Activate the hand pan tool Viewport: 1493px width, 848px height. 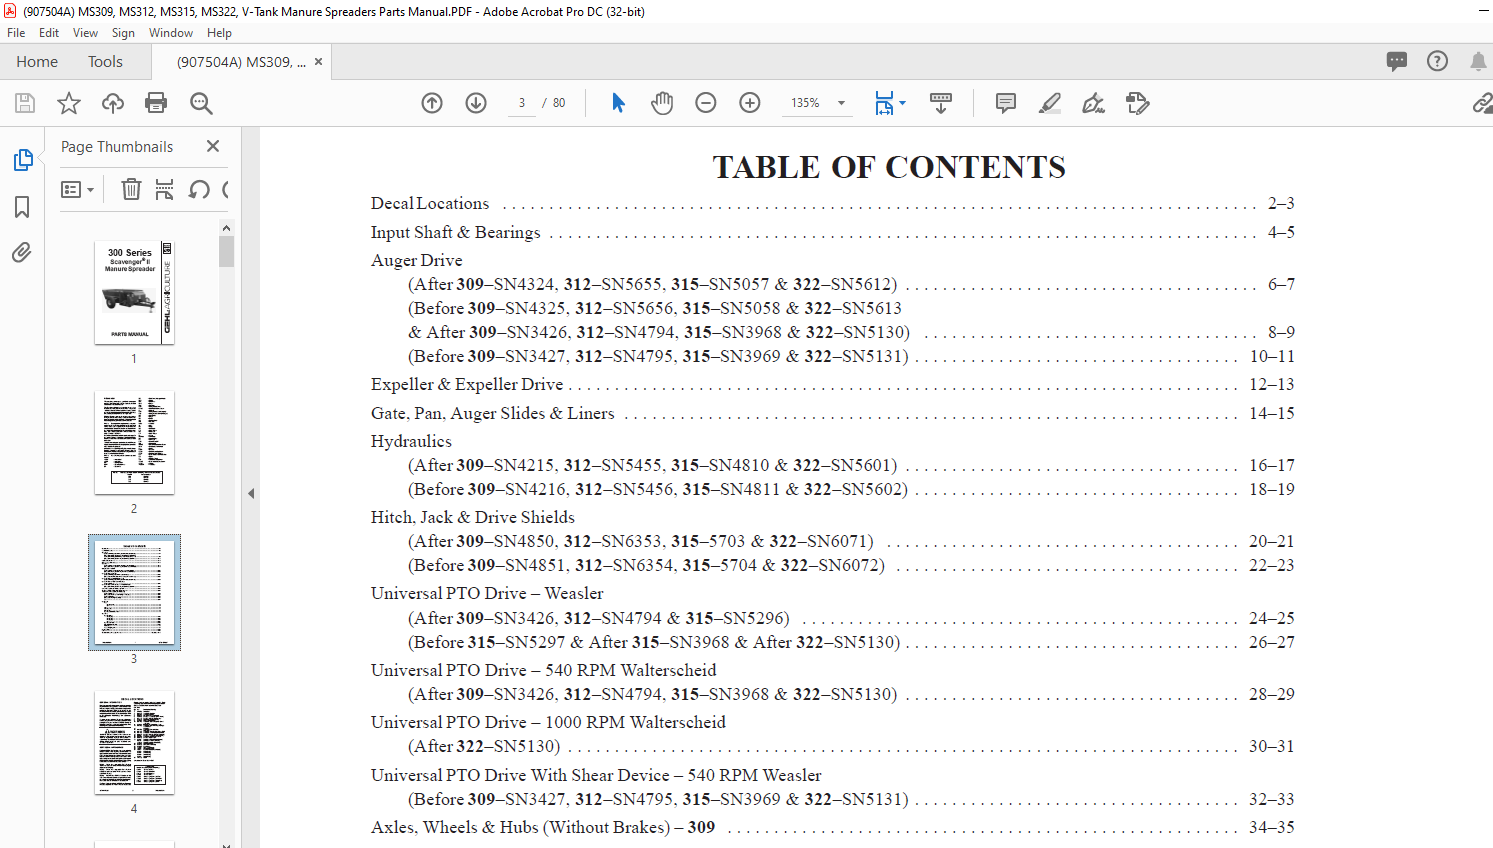click(x=662, y=103)
